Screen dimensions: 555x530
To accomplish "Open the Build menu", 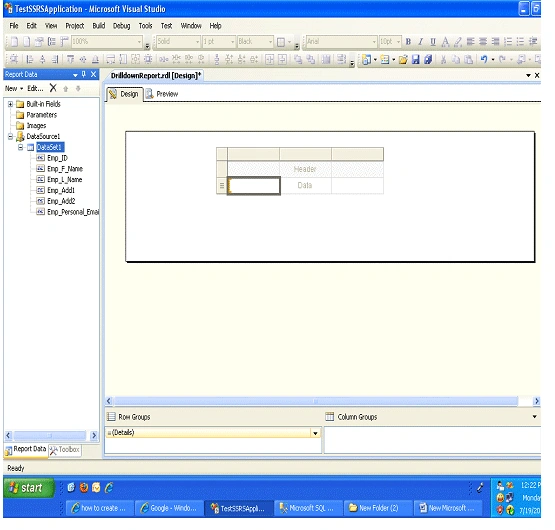I will [99, 25].
